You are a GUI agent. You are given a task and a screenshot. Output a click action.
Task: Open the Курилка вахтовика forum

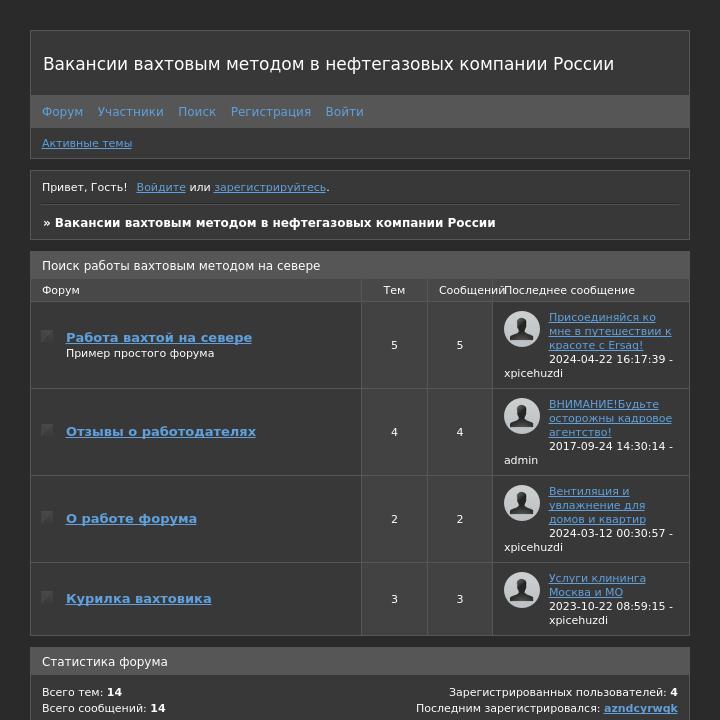(138, 599)
